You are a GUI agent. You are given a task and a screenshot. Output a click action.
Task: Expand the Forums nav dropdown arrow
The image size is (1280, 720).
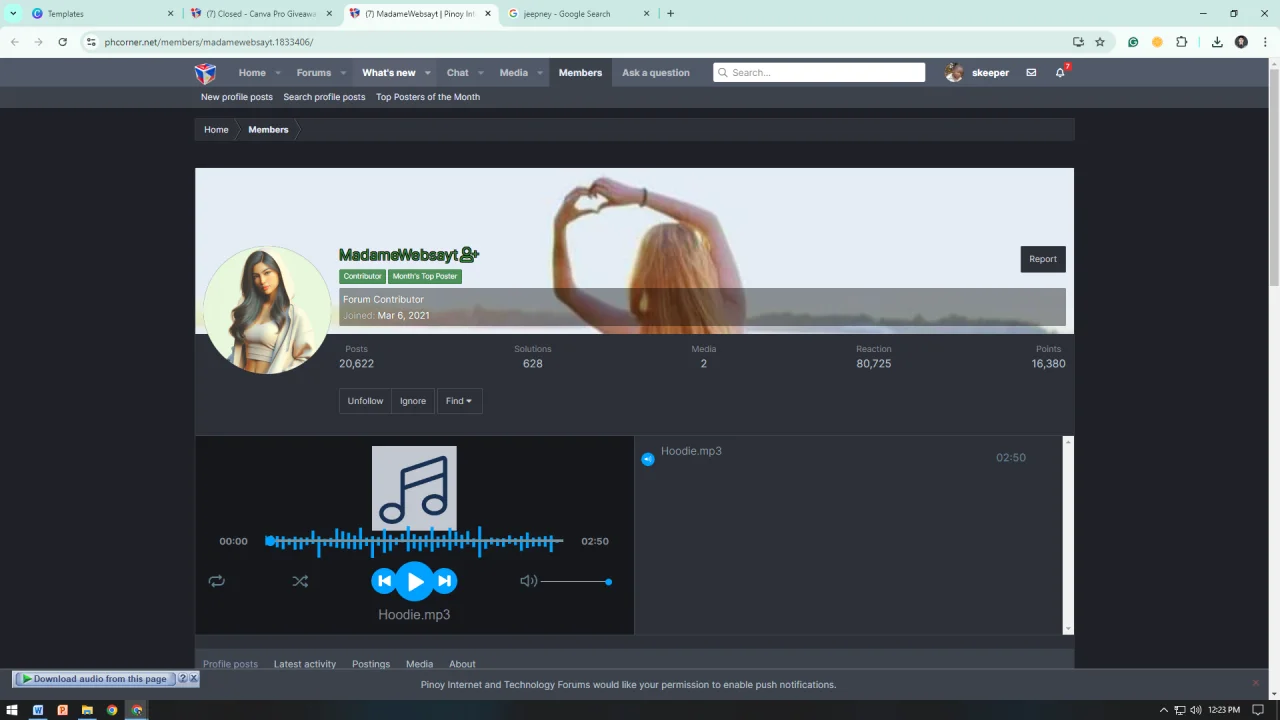[343, 73]
